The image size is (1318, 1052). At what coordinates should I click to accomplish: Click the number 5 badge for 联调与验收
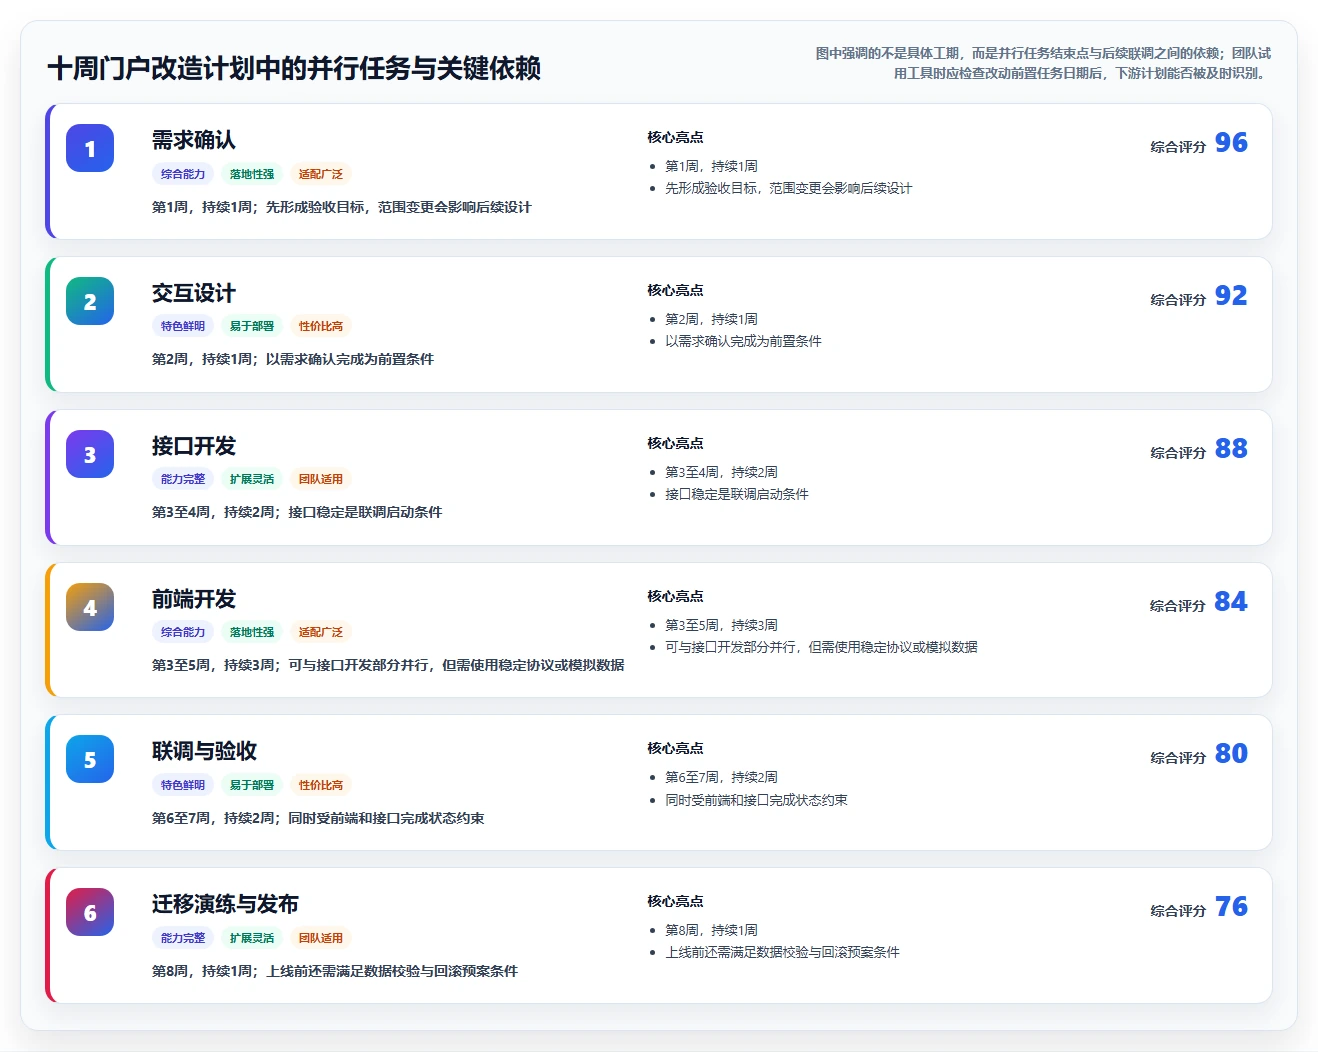(90, 759)
